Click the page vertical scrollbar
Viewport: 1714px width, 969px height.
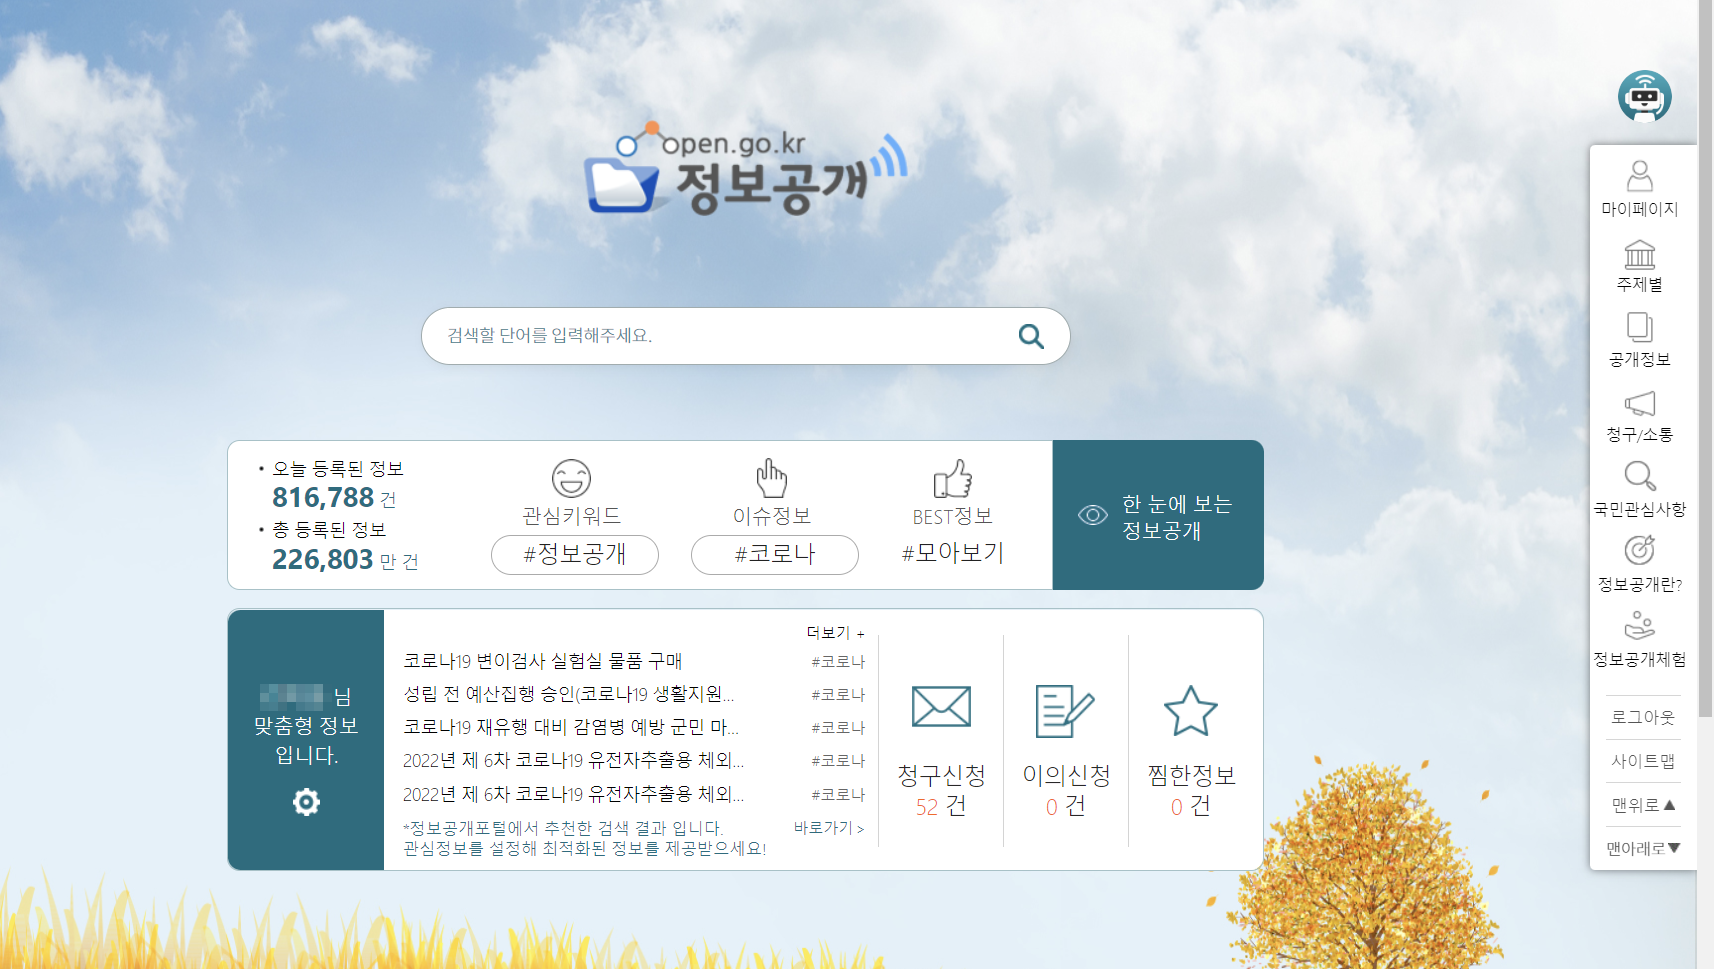click(x=1705, y=358)
